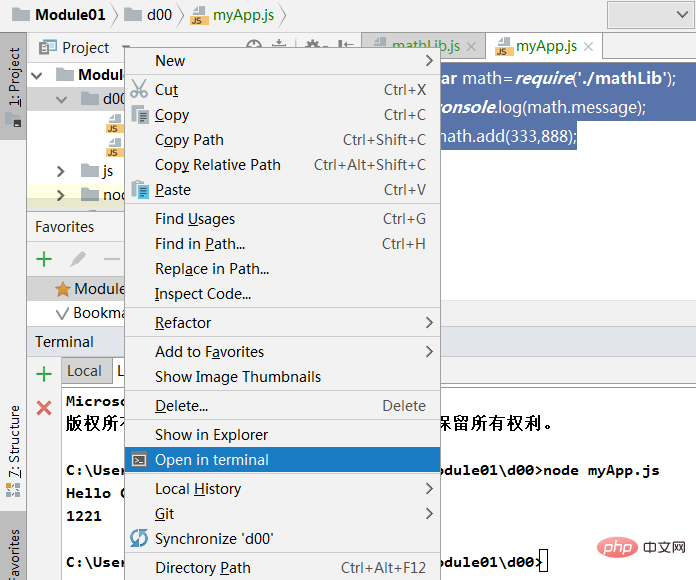Expand the no... folder node
The image size is (696, 580).
coord(61,195)
